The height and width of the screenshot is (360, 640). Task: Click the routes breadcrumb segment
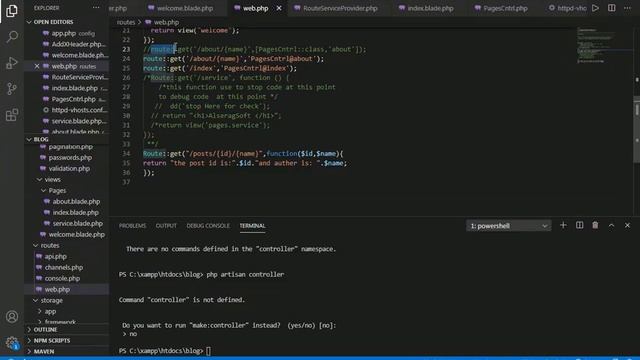(126, 22)
